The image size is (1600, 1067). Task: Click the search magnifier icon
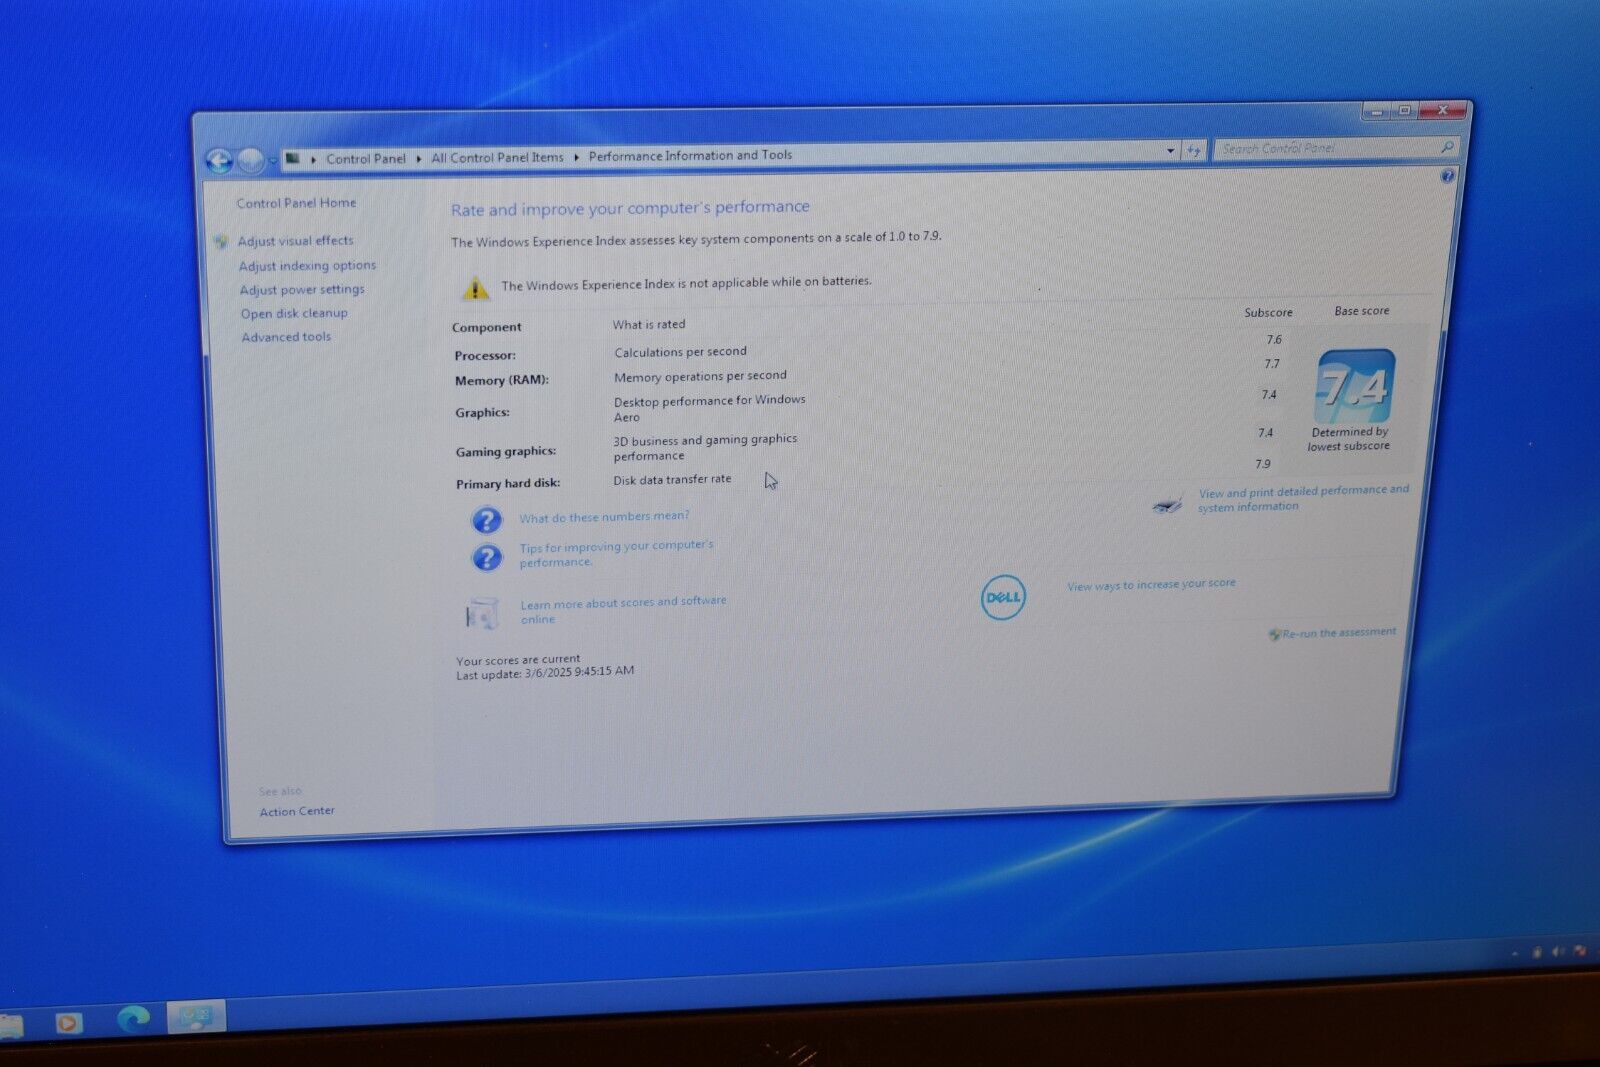click(1446, 147)
